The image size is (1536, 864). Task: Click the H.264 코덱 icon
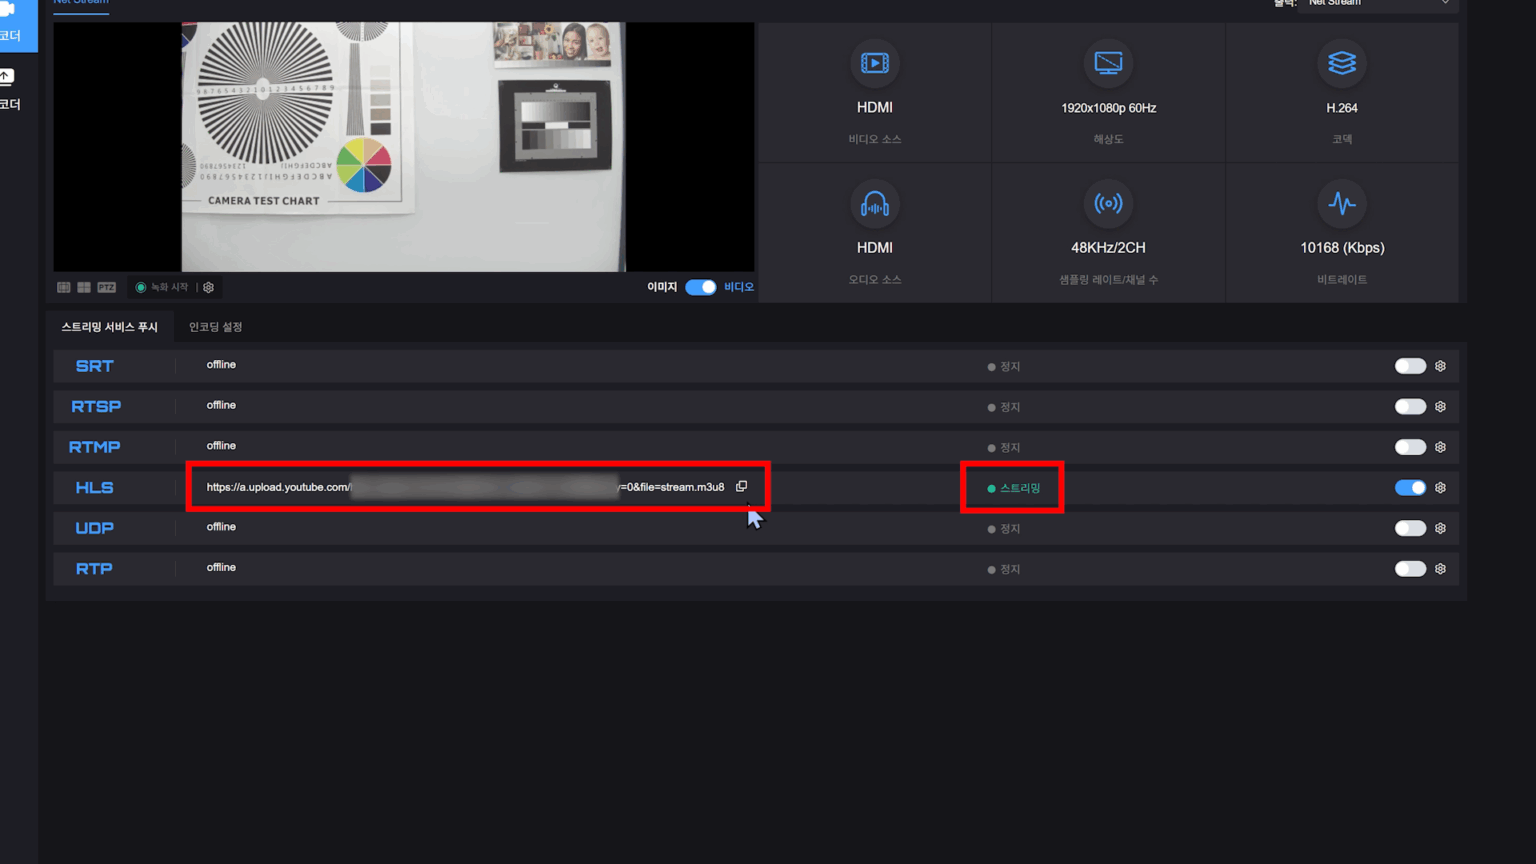[x=1341, y=63]
